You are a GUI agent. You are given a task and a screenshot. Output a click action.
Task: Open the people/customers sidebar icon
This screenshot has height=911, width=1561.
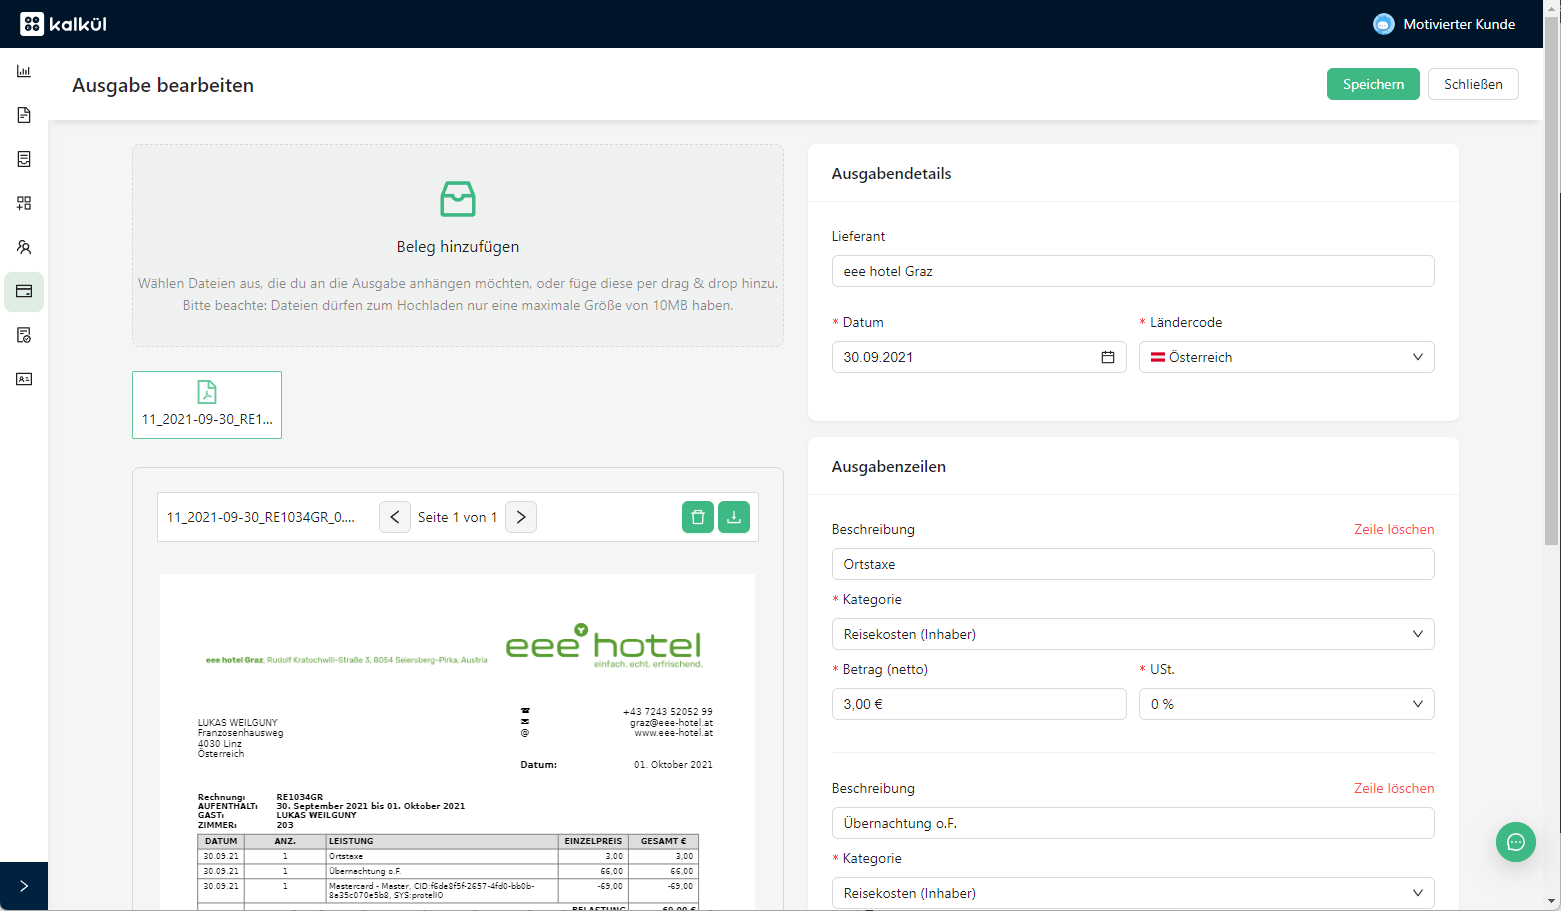coord(24,247)
